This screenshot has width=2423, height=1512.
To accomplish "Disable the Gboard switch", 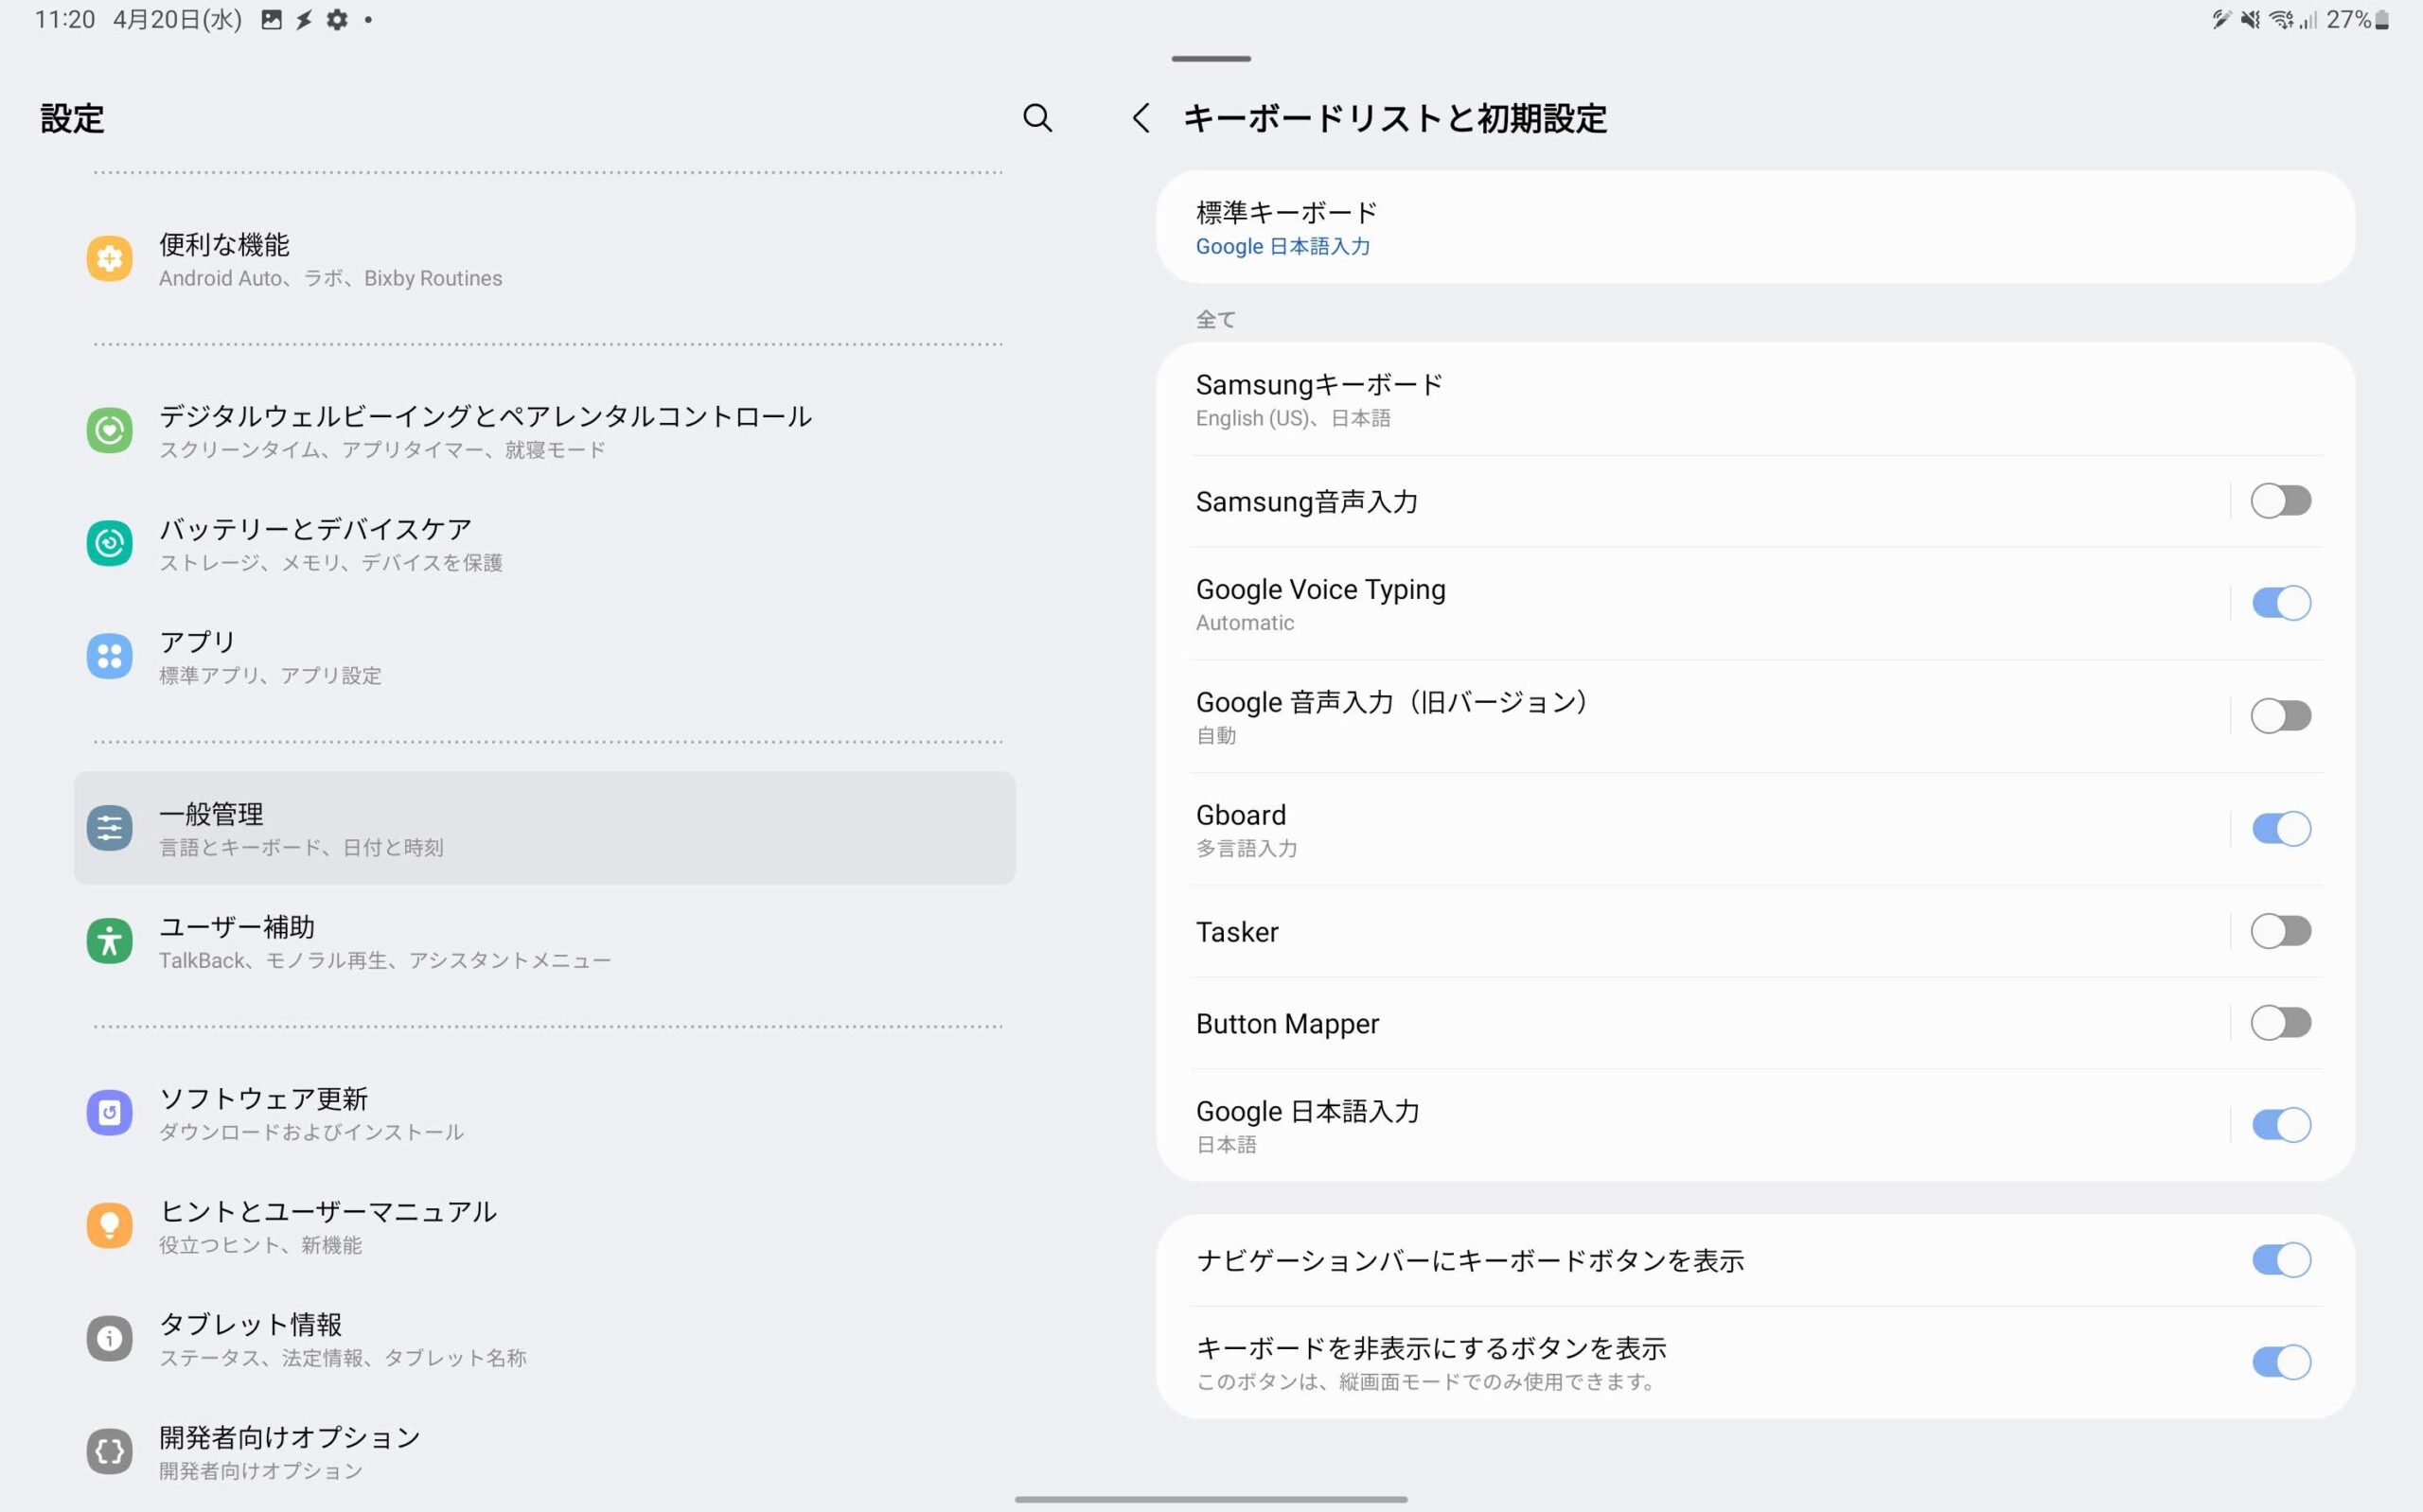I will (x=2280, y=829).
